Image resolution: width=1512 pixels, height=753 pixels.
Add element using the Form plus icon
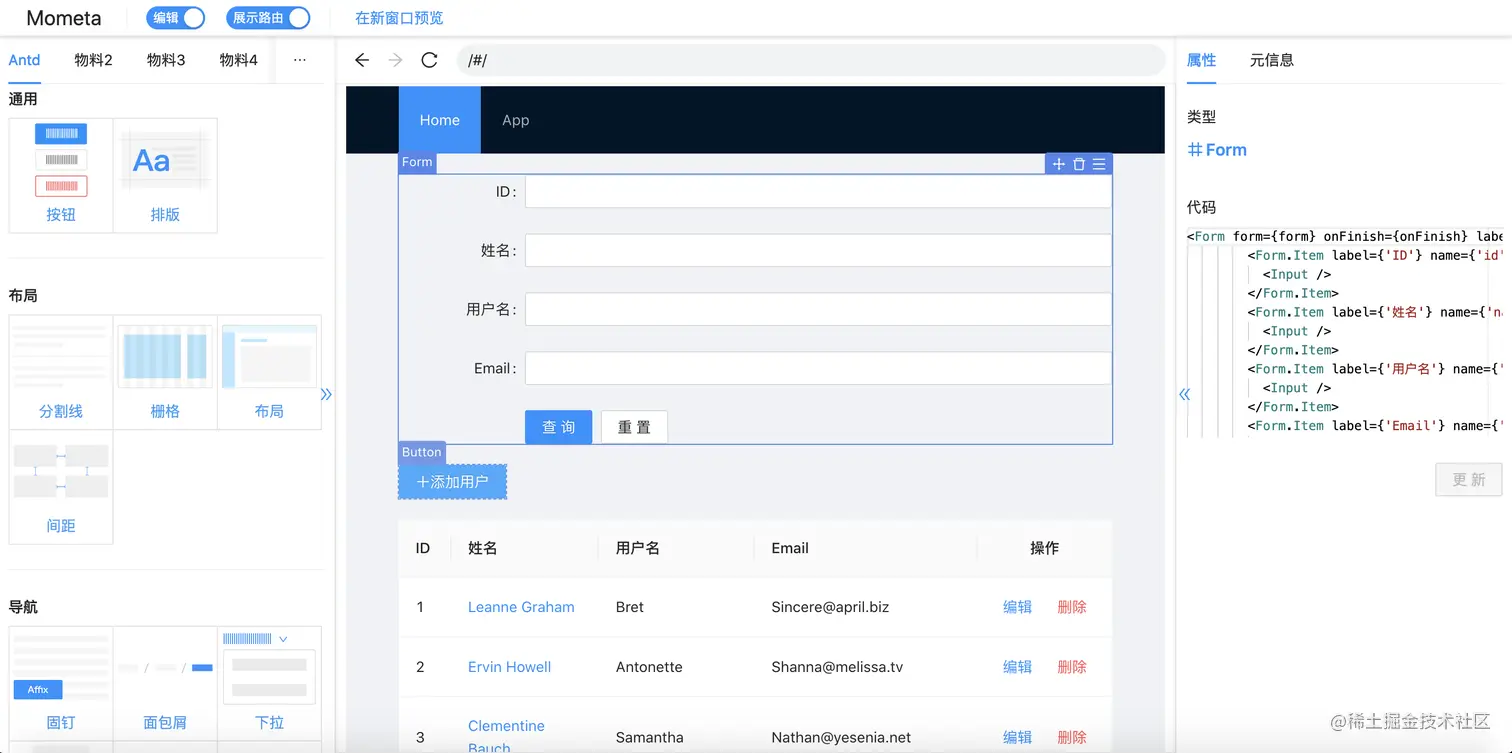click(1059, 164)
